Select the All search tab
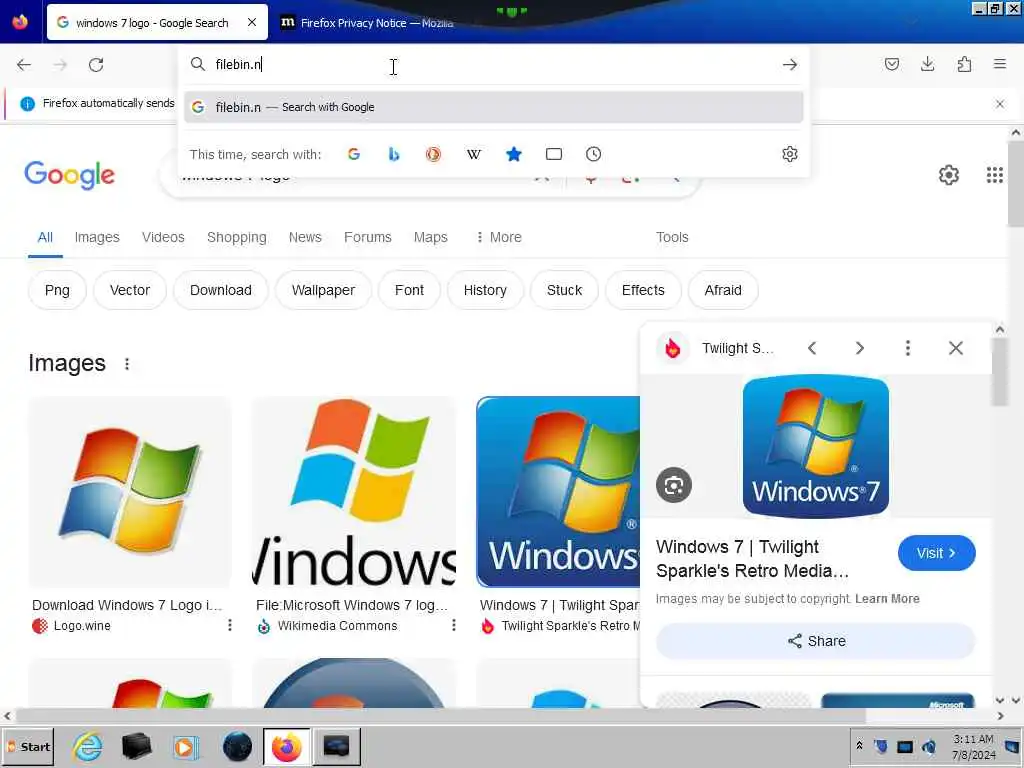The width and height of the screenshot is (1024, 768). (45, 237)
